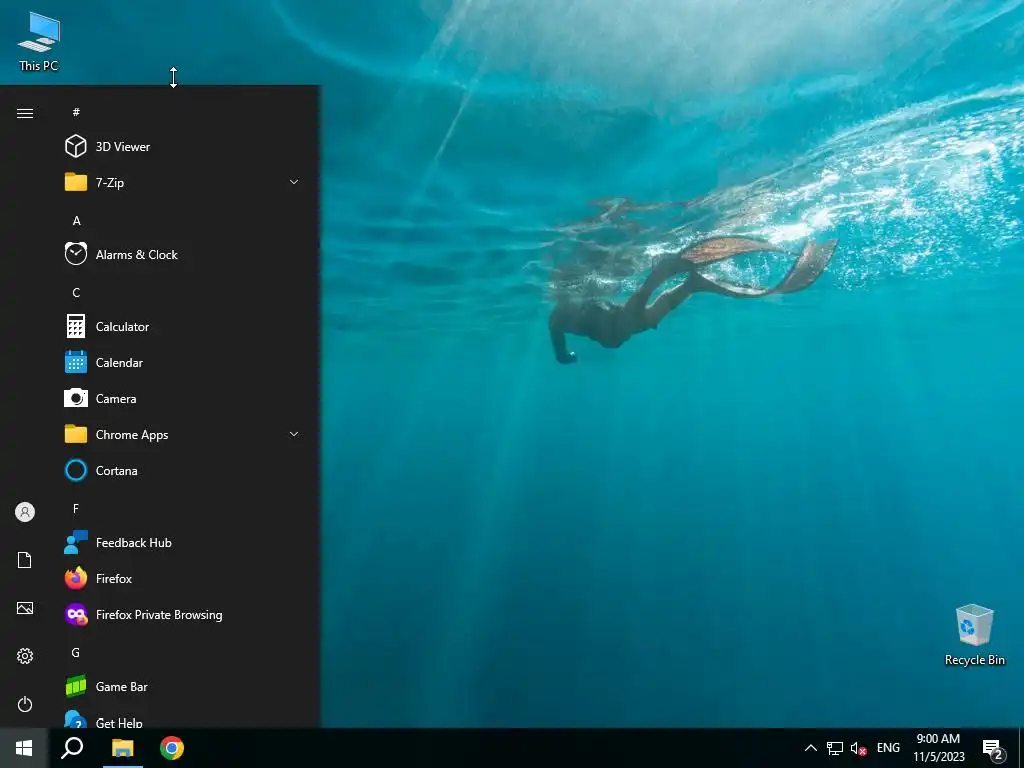The image size is (1024, 768).
Task: Expand the Chrome Apps chevron
Action: 294,434
